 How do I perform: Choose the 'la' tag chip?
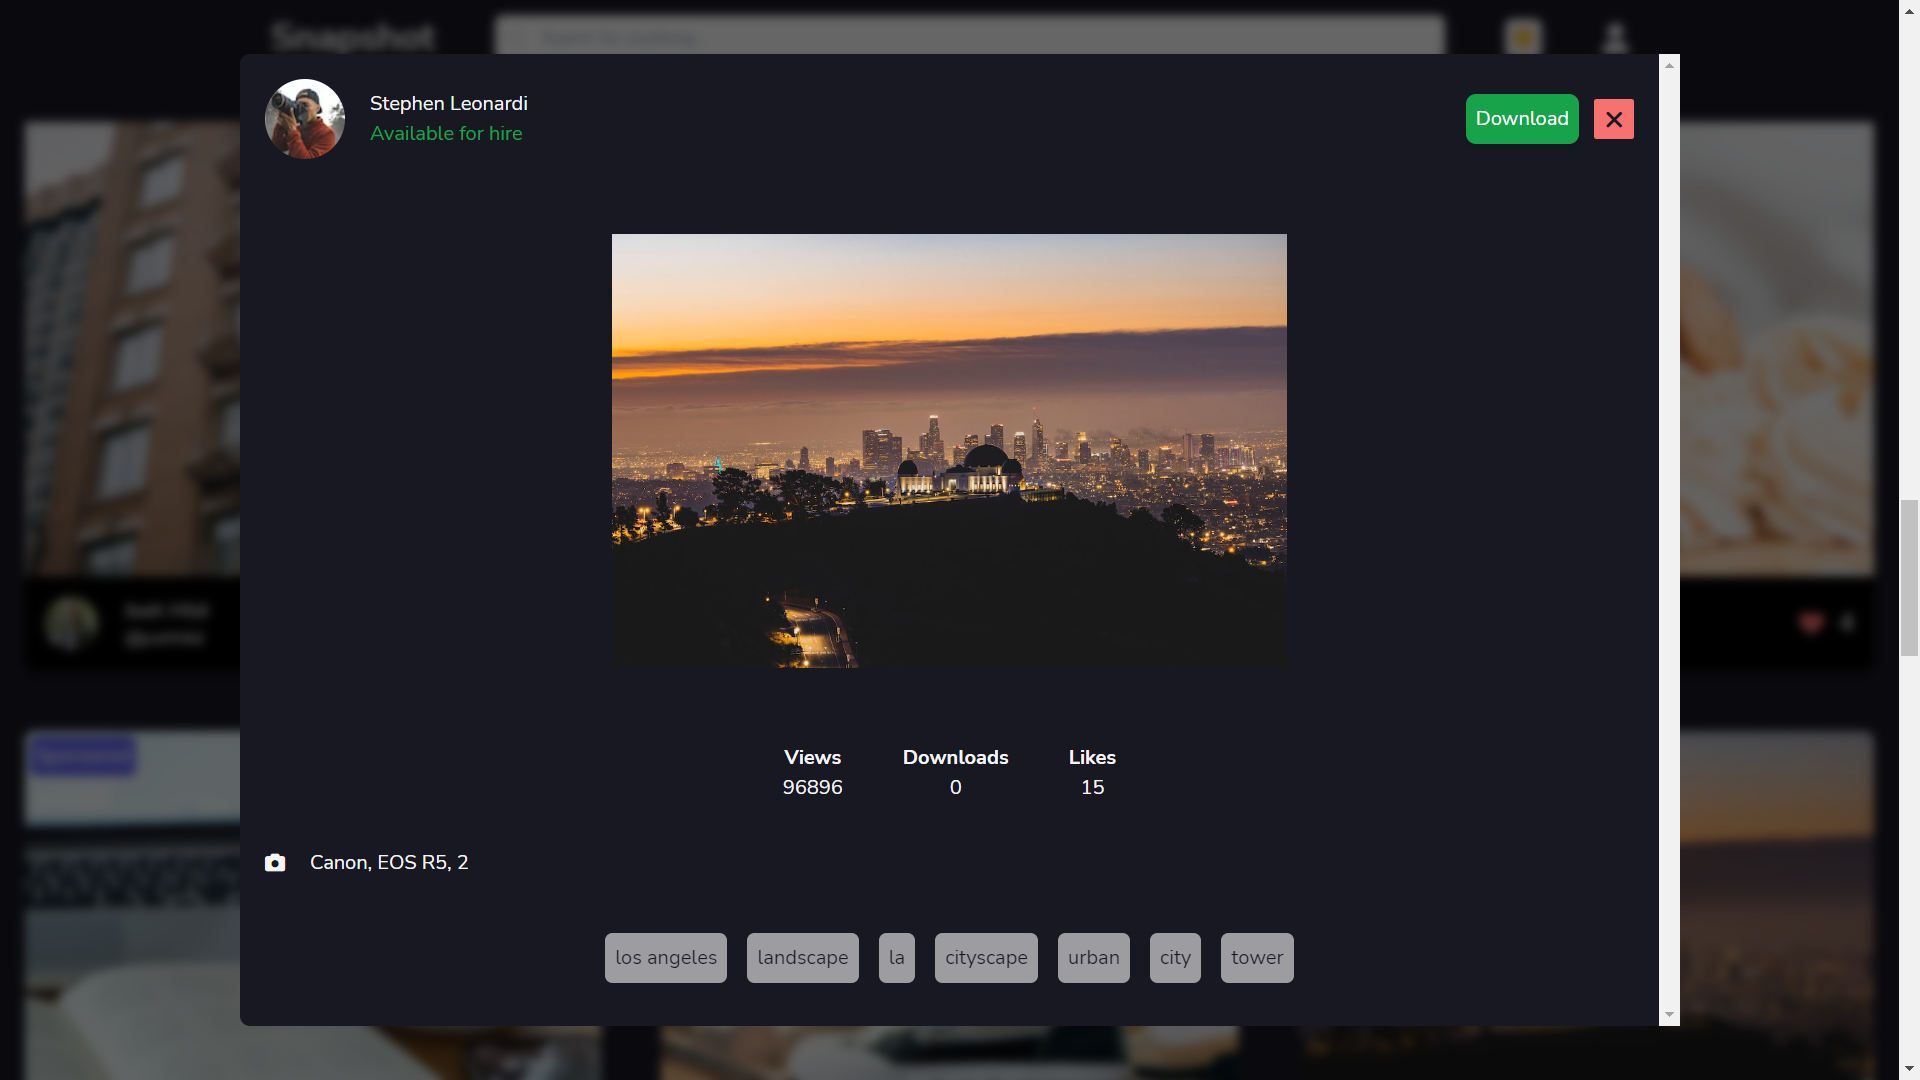coord(897,958)
